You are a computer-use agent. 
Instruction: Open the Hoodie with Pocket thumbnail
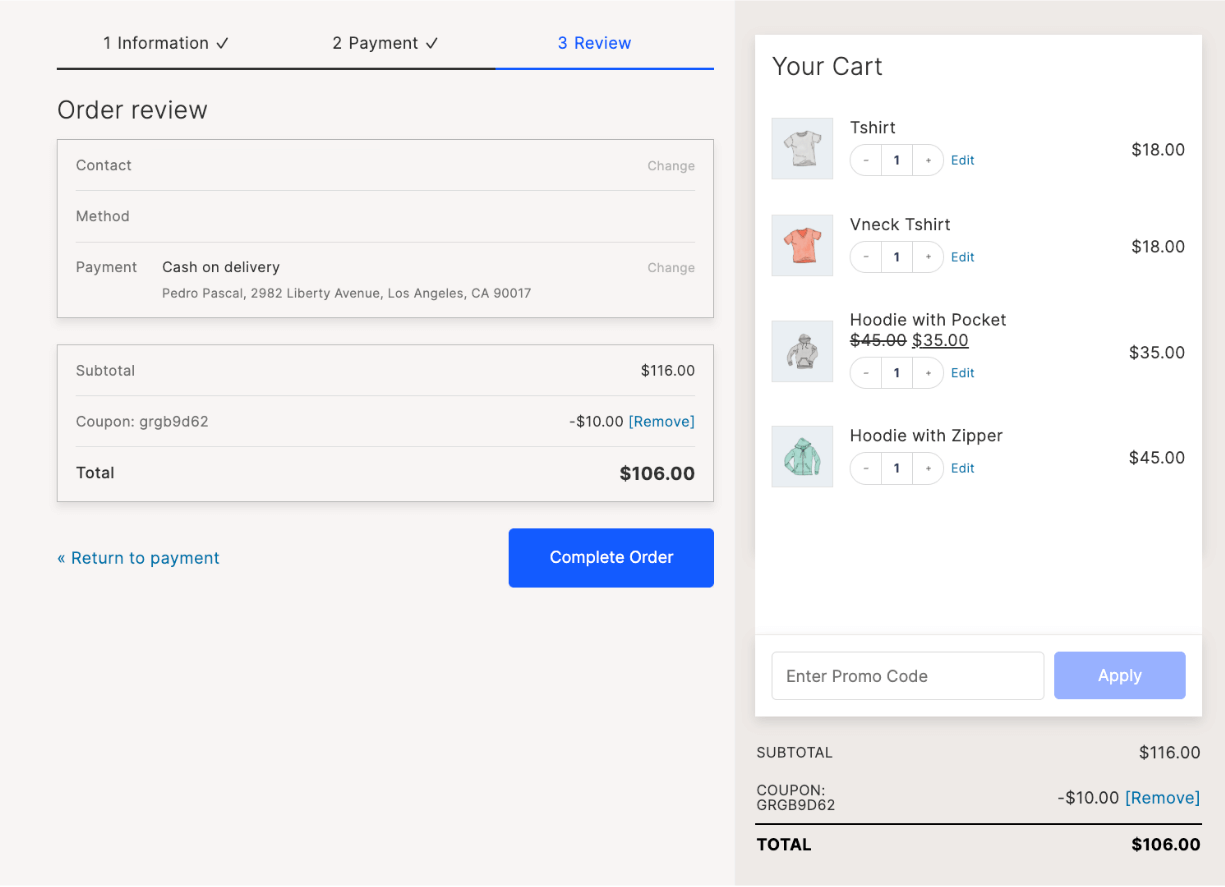coord(802,351)
